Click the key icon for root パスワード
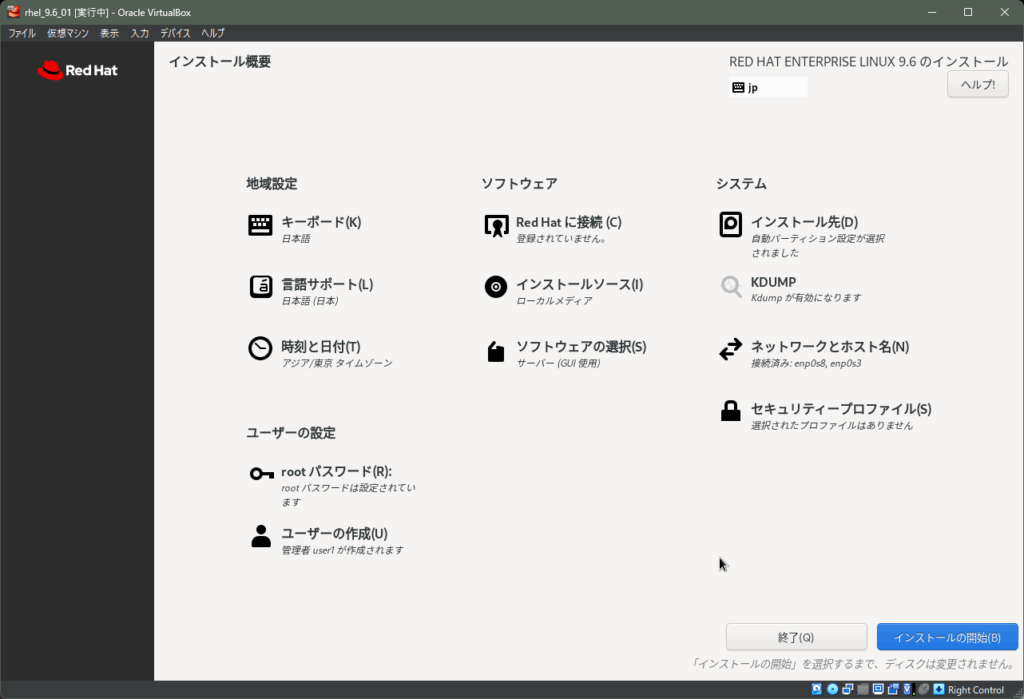The width and height of the screenshot is (1024, 699). point(262,474)
